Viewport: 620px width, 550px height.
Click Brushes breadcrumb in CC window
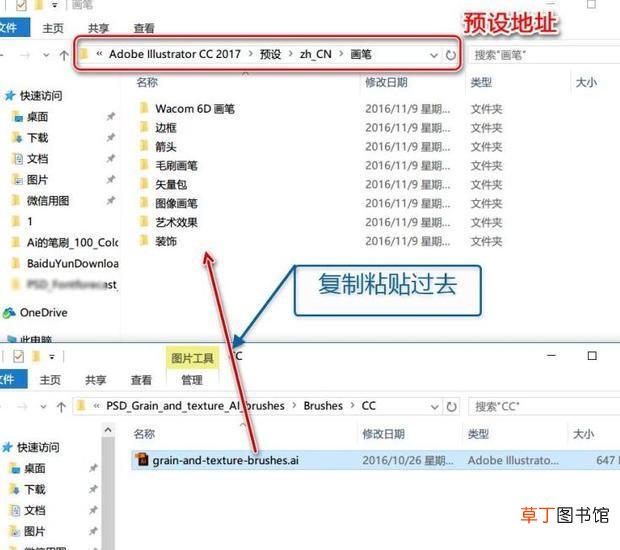point(323,406)
